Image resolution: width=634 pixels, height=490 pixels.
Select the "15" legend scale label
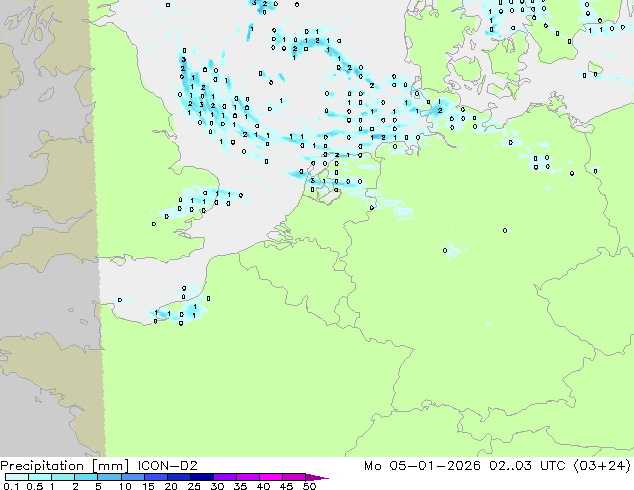click(x=148, y=486)
